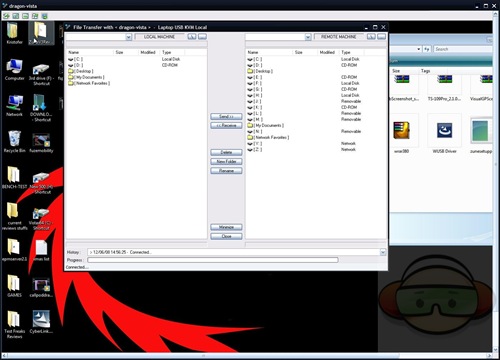Click the transfer Progress bar

(213, 260)
